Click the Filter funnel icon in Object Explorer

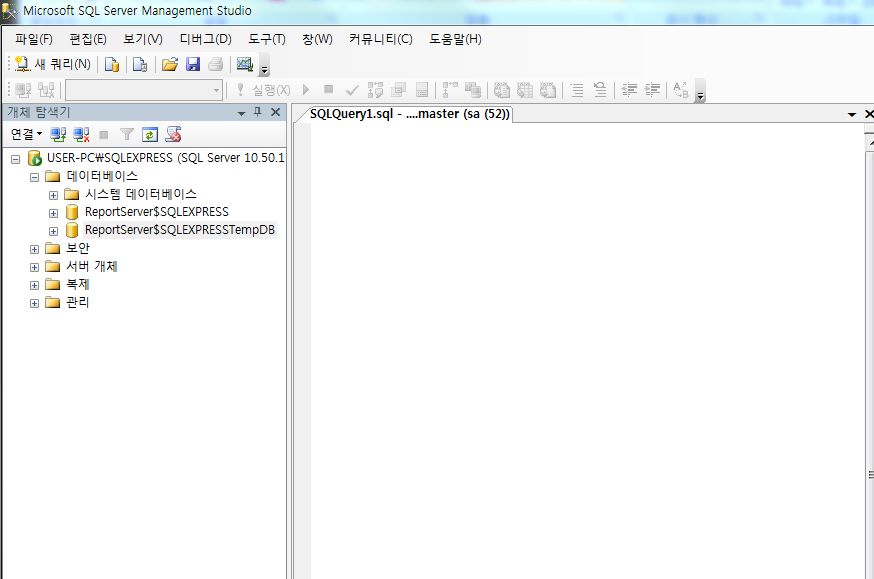coord(127,134)
